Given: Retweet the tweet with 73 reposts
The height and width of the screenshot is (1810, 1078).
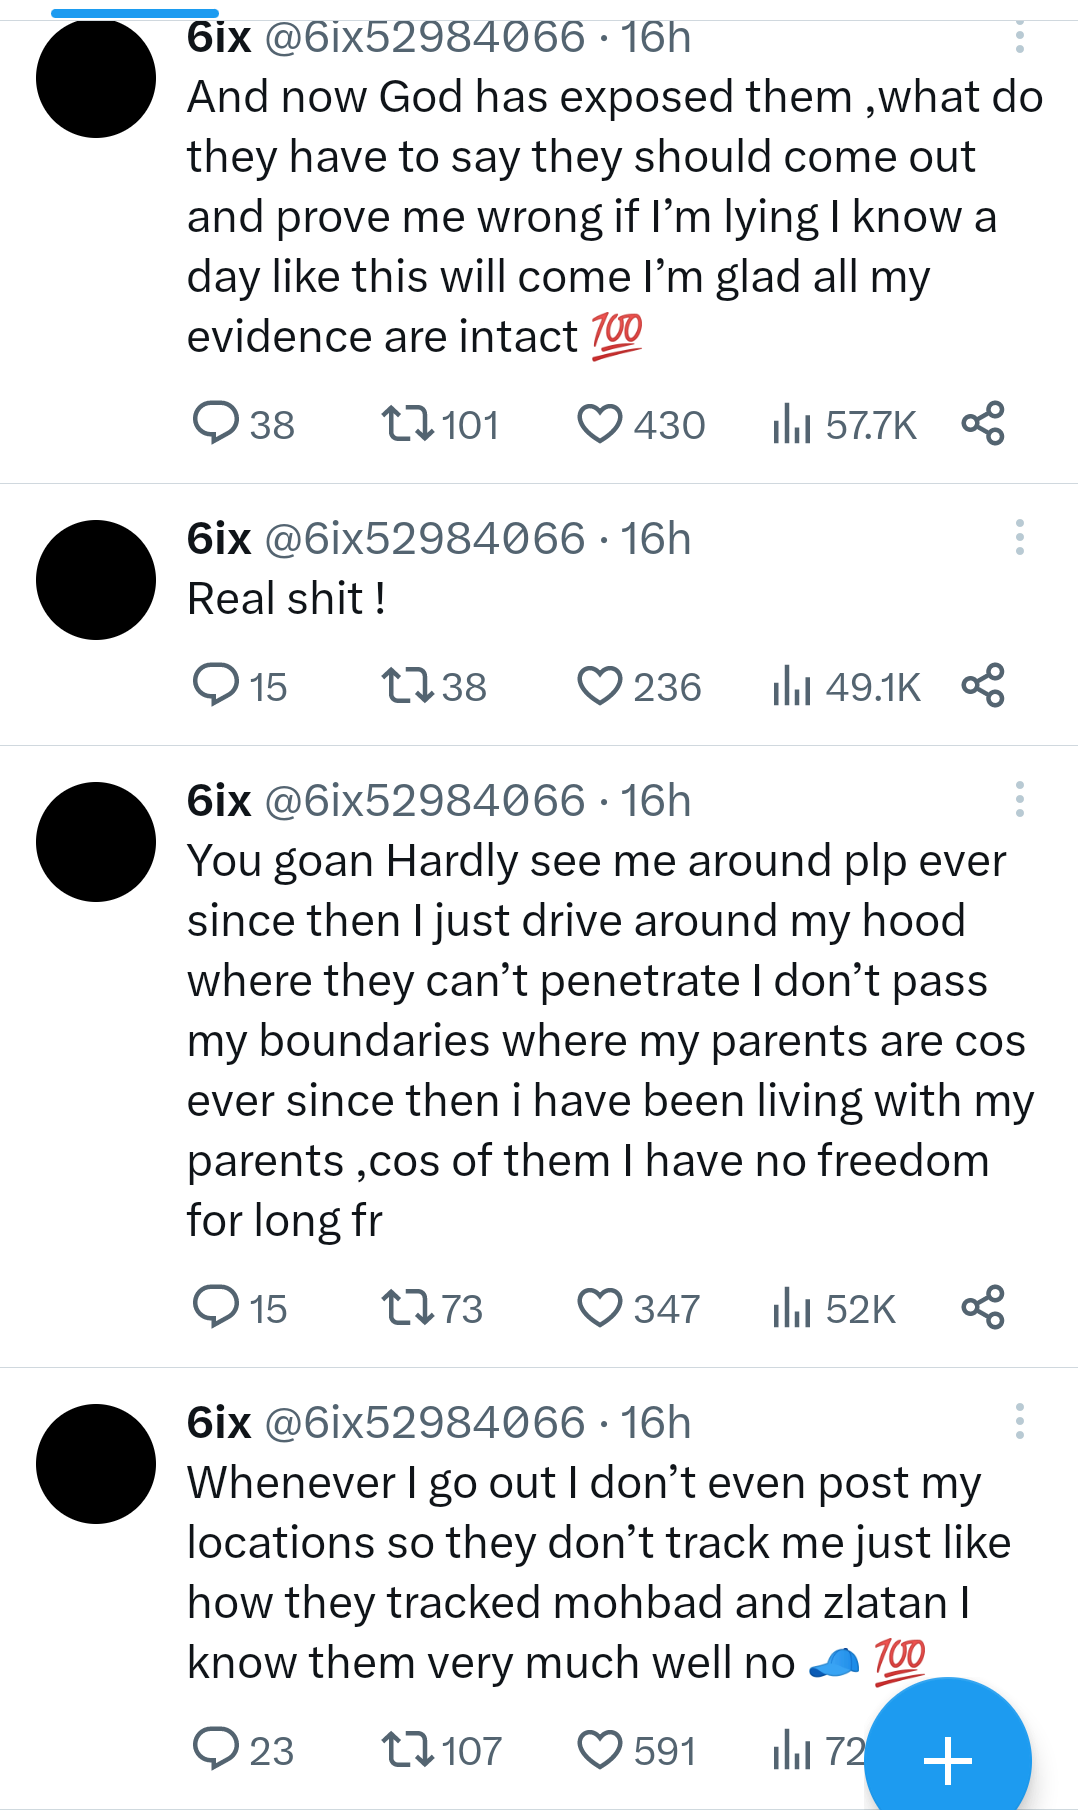Looking at the screenshot, I should click(407, 1308).
